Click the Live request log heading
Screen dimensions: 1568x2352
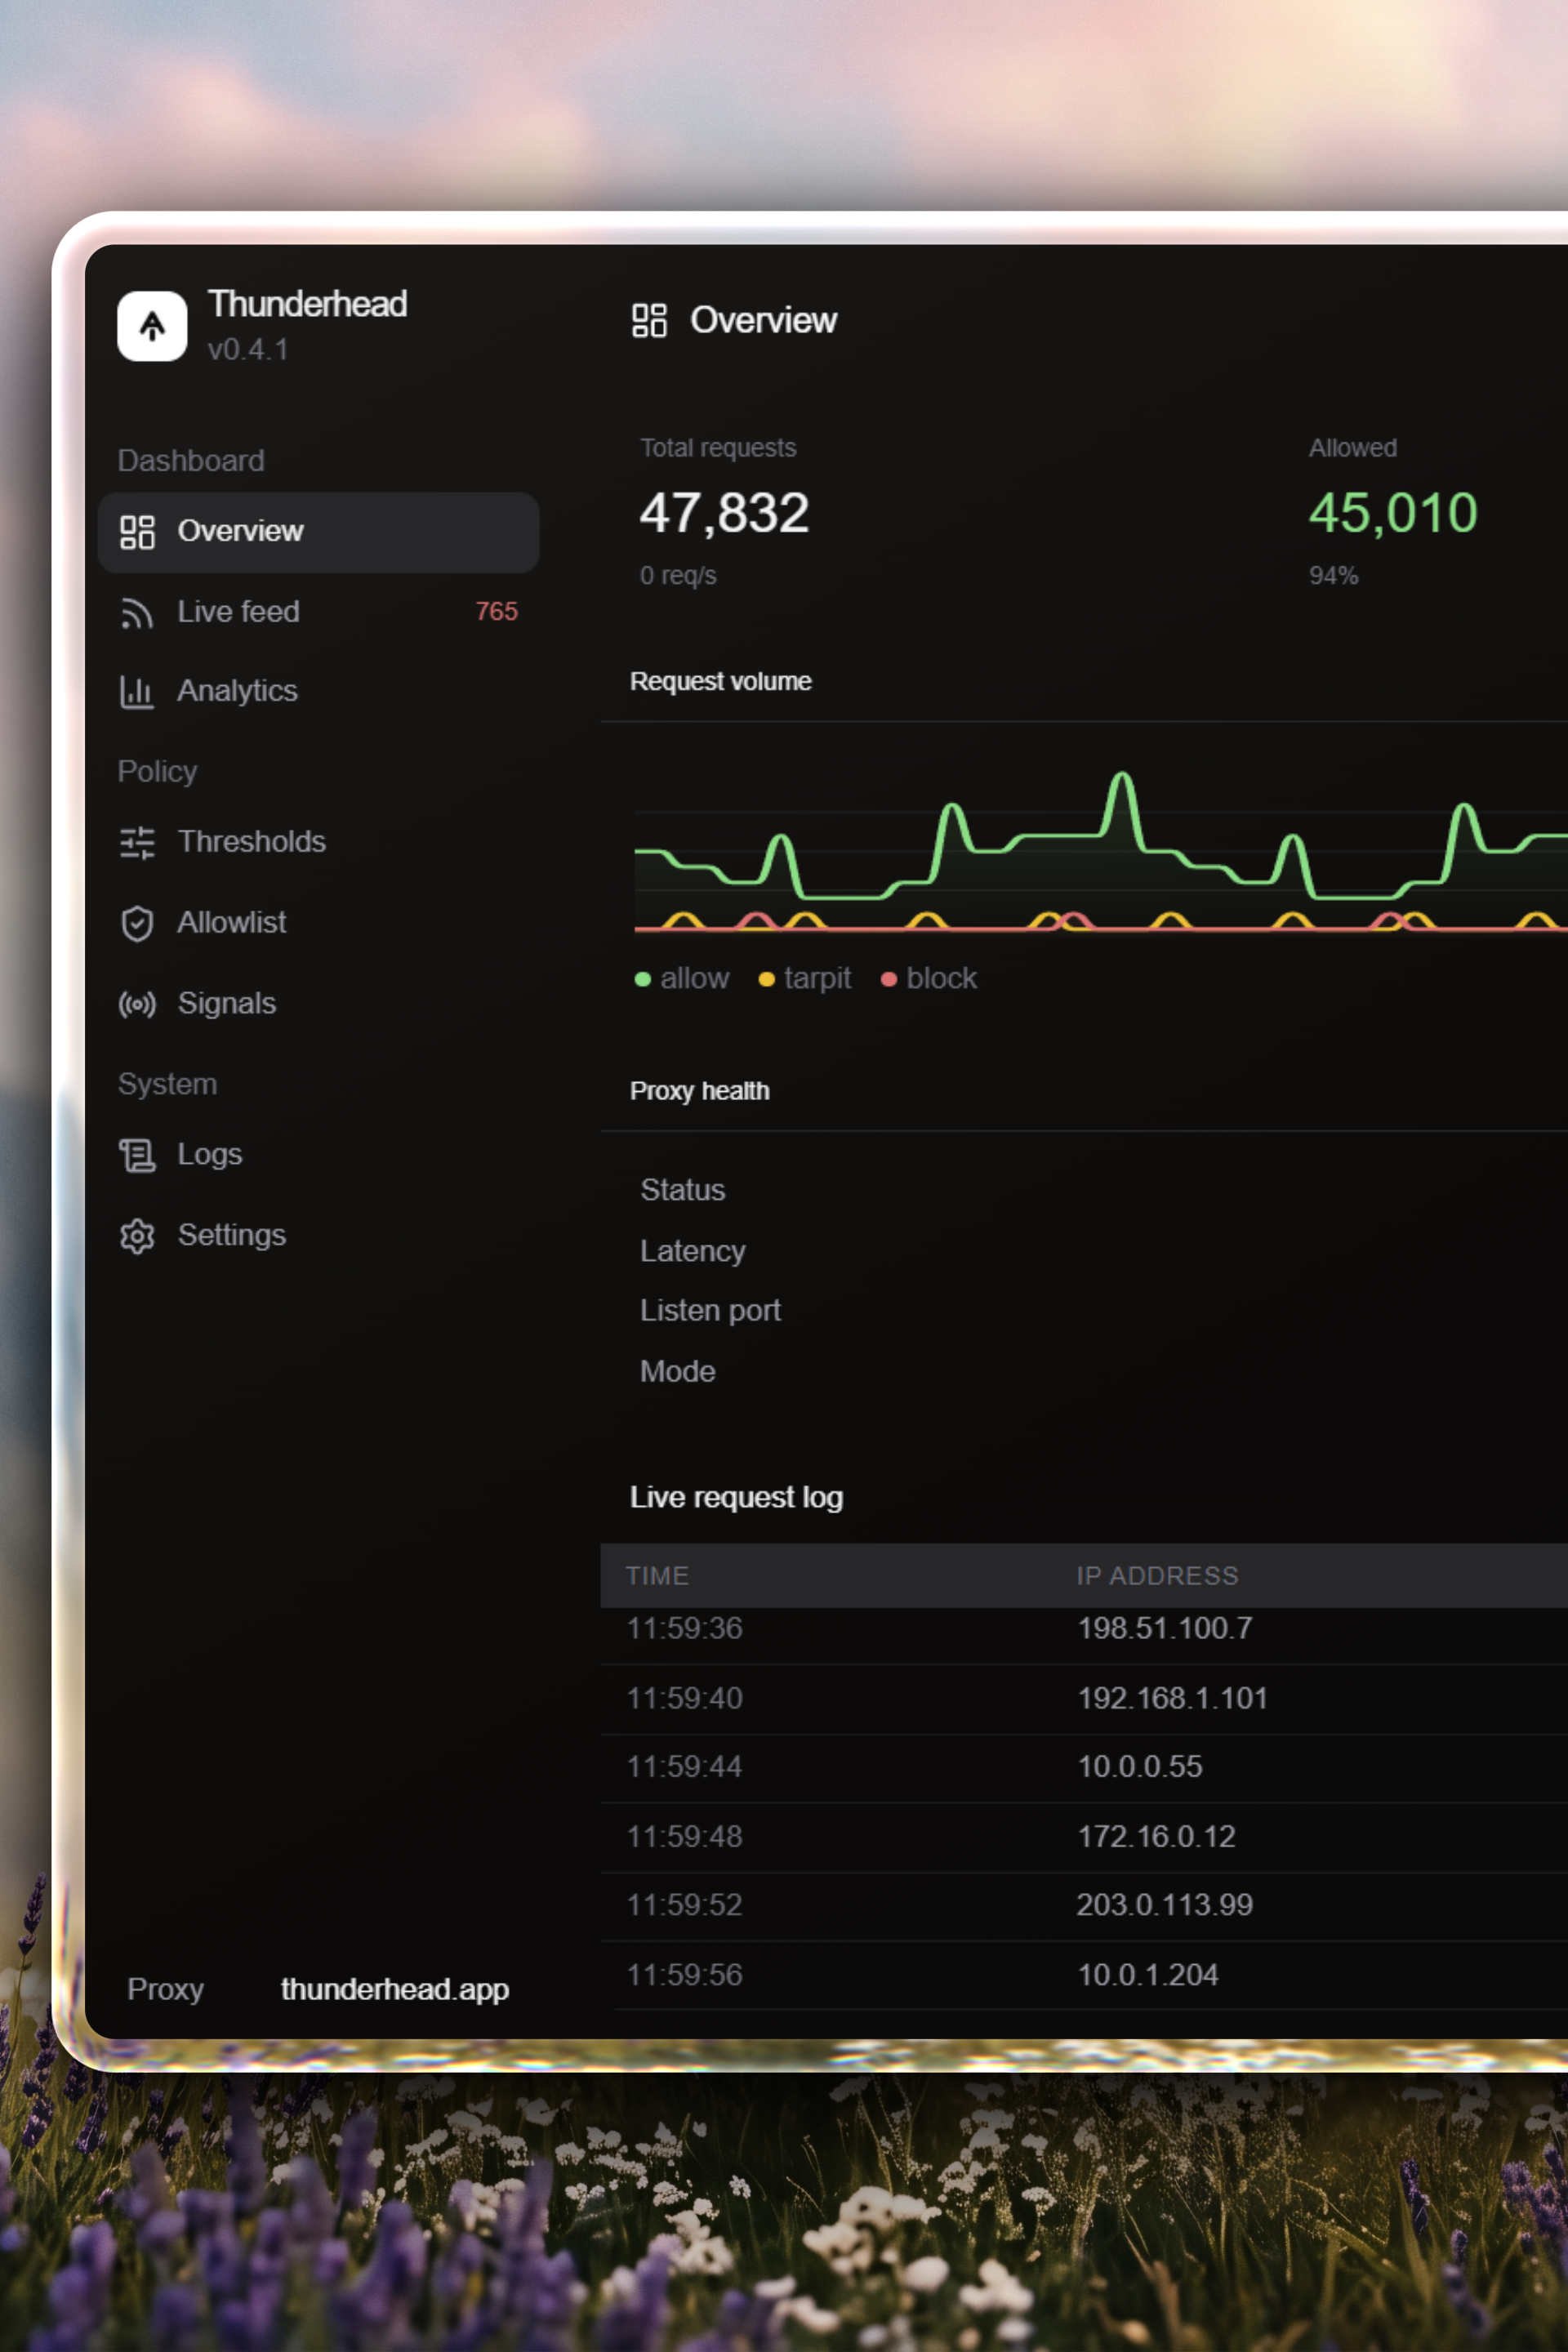tap(737, 1498)
